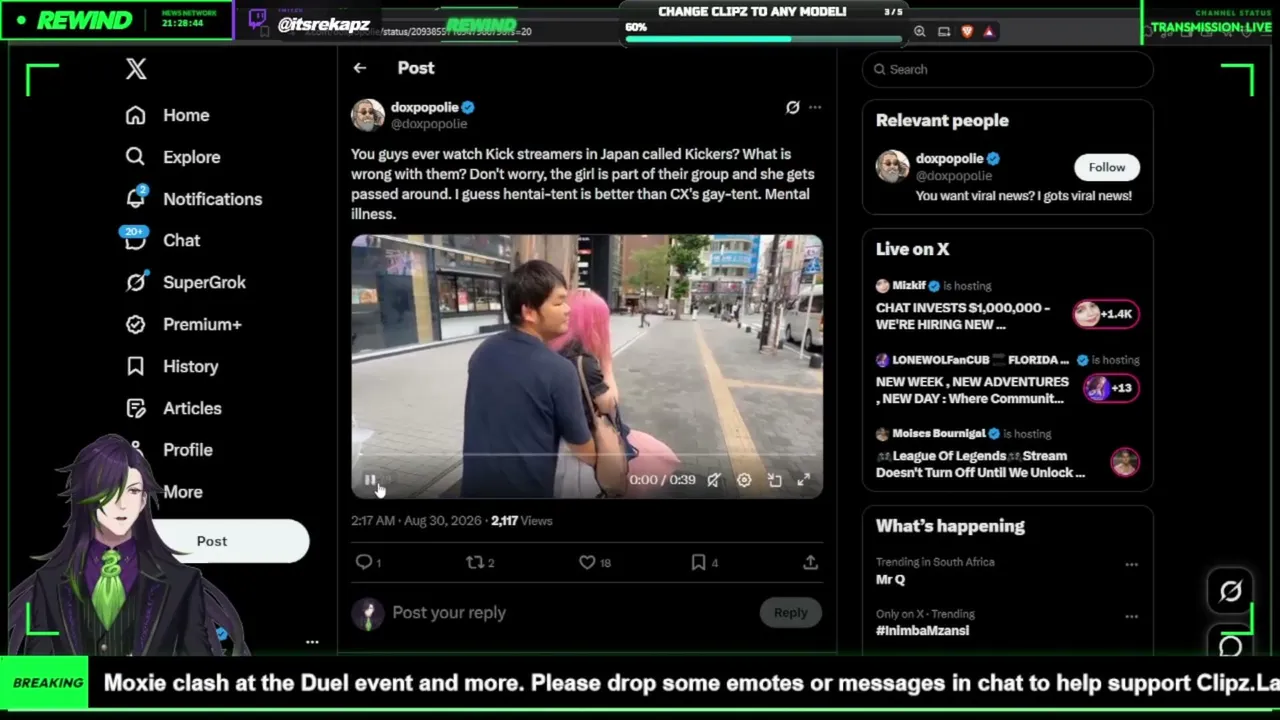Click the Home house icon
The height and width of the screenshot is (720, 1280).
point(136,115)
